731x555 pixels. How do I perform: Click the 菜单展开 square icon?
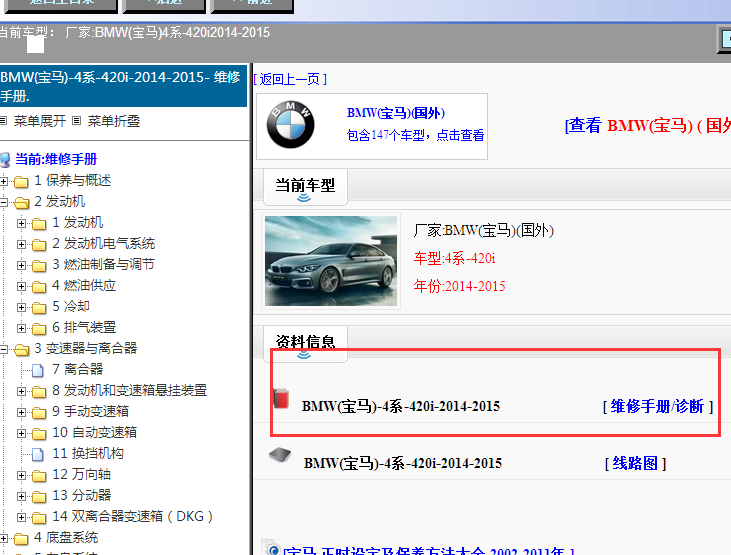[4, 121]
